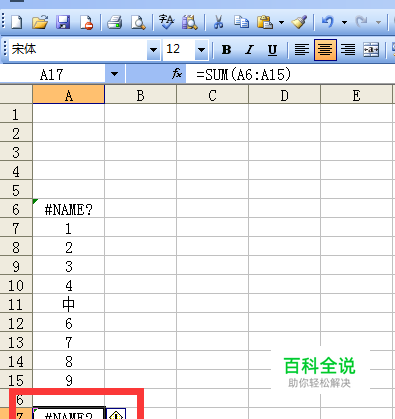Save the workbook with floppy disk icon
395x419 pixels.
point(63,23)
